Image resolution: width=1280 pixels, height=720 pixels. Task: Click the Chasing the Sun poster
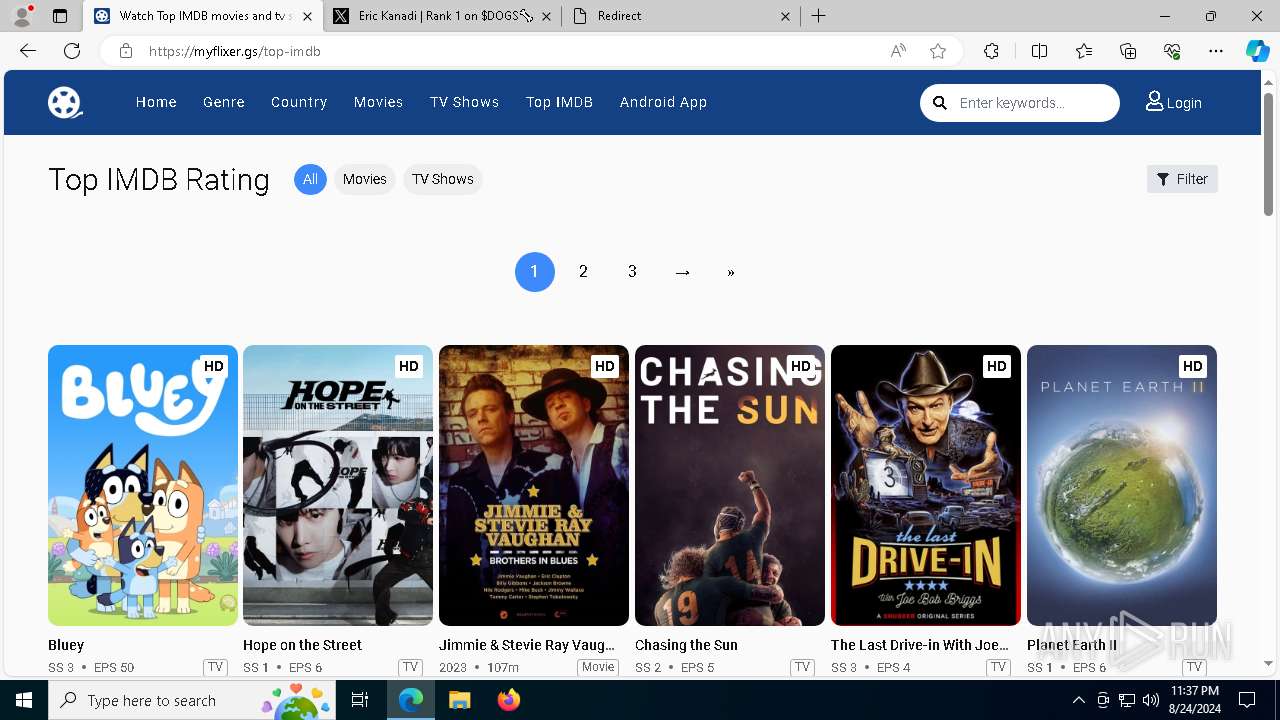(x=730, y=485)
